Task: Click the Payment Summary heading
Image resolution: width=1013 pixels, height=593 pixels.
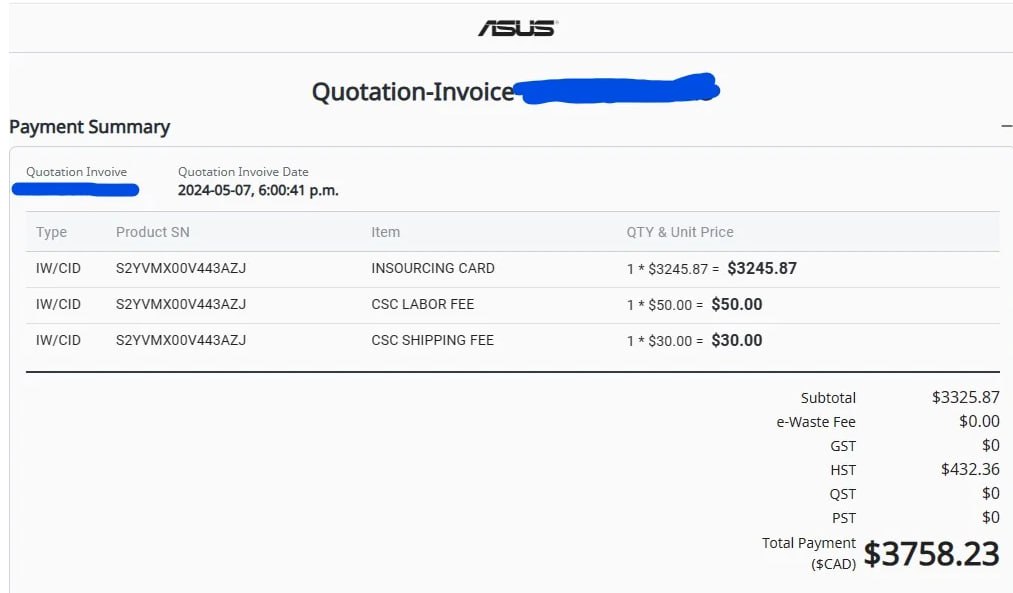Action: point(89,127)
